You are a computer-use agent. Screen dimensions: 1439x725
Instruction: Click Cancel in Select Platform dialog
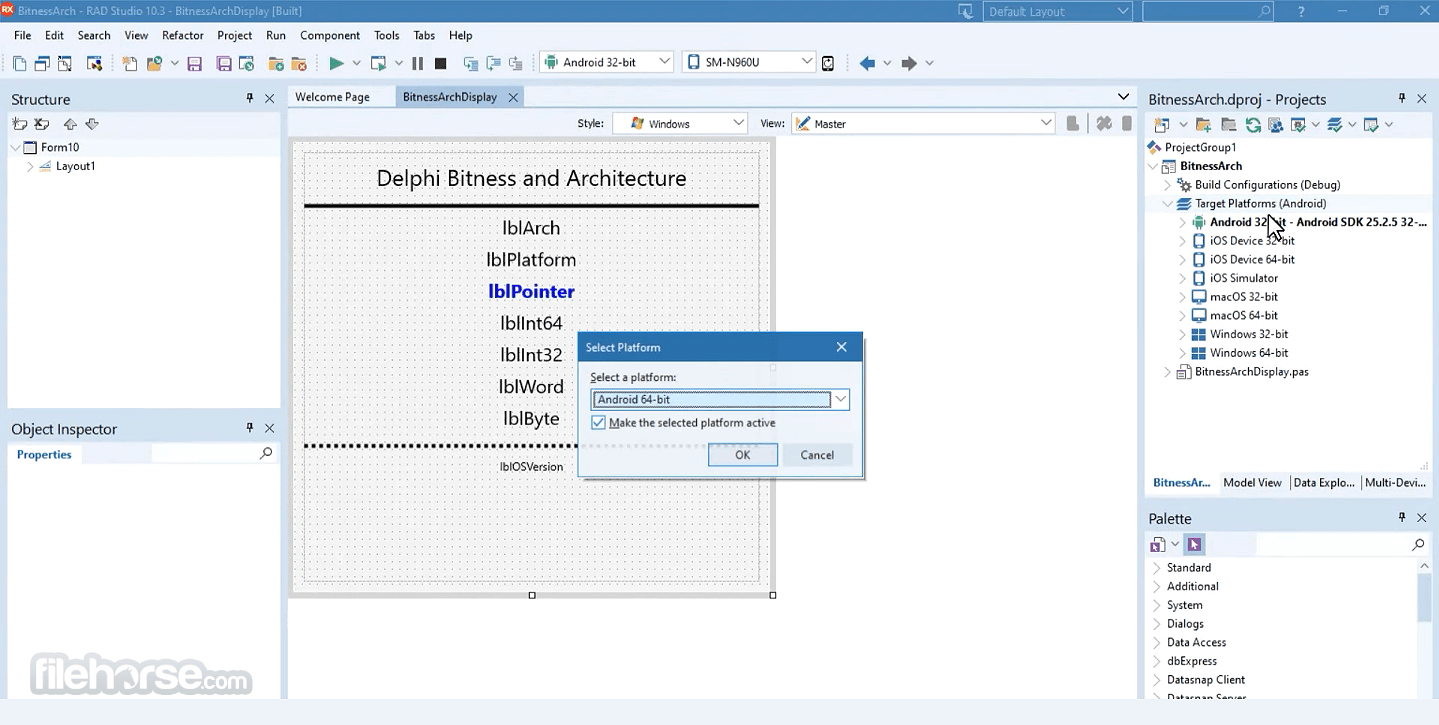pos(817,455)
